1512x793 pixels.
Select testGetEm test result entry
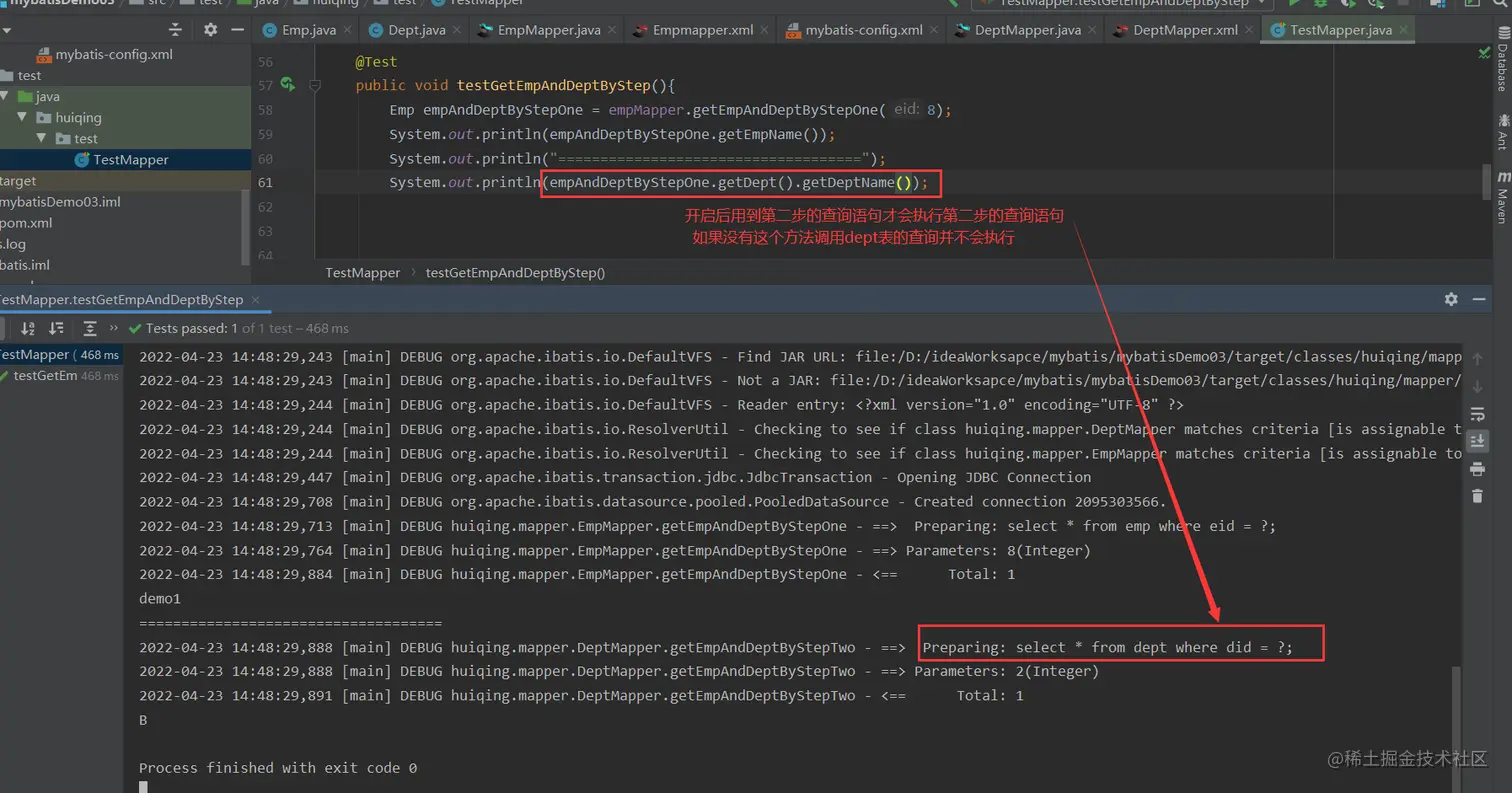pyautogui.click(x=60, y=376)
